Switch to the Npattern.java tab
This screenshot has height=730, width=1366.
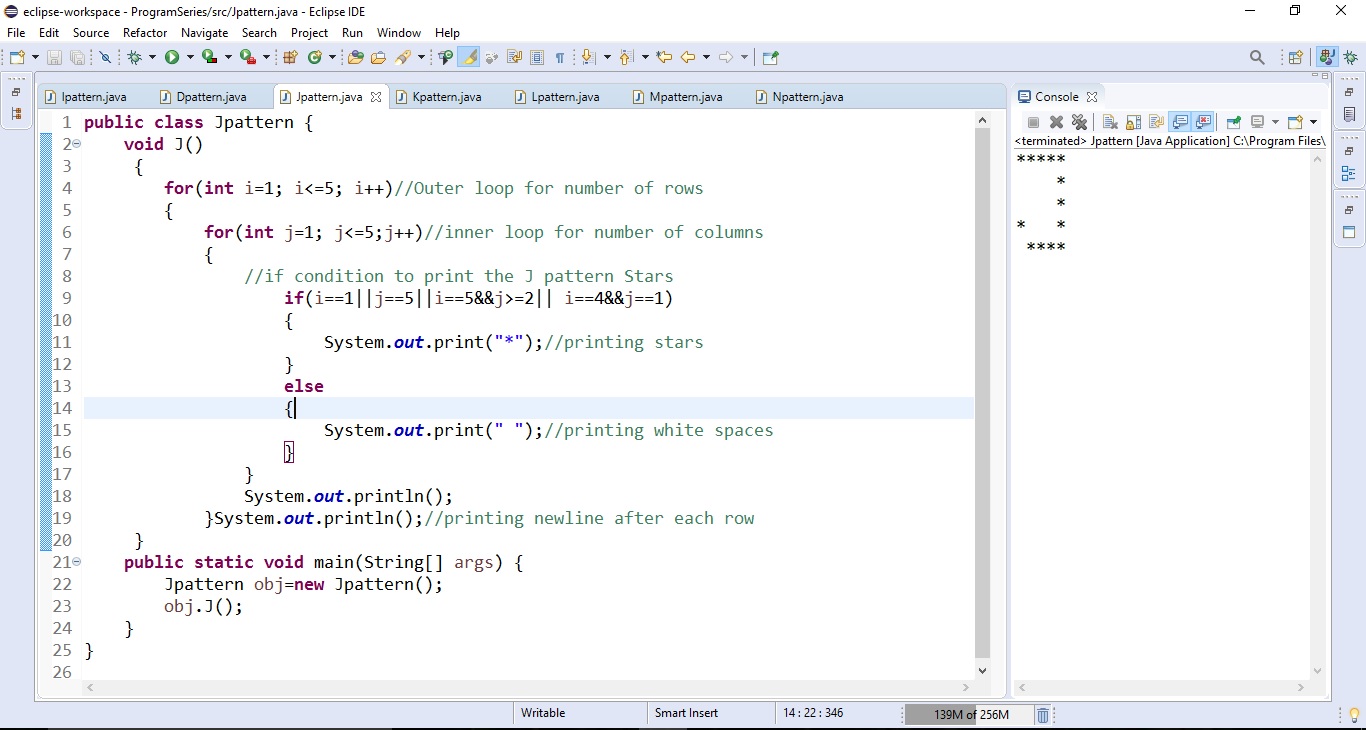click(x=806, y=97)
